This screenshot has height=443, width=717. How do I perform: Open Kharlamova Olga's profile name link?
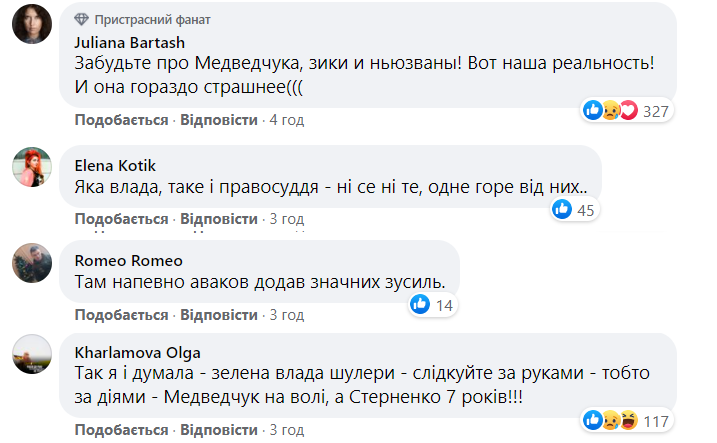click(x=132, y=352)
